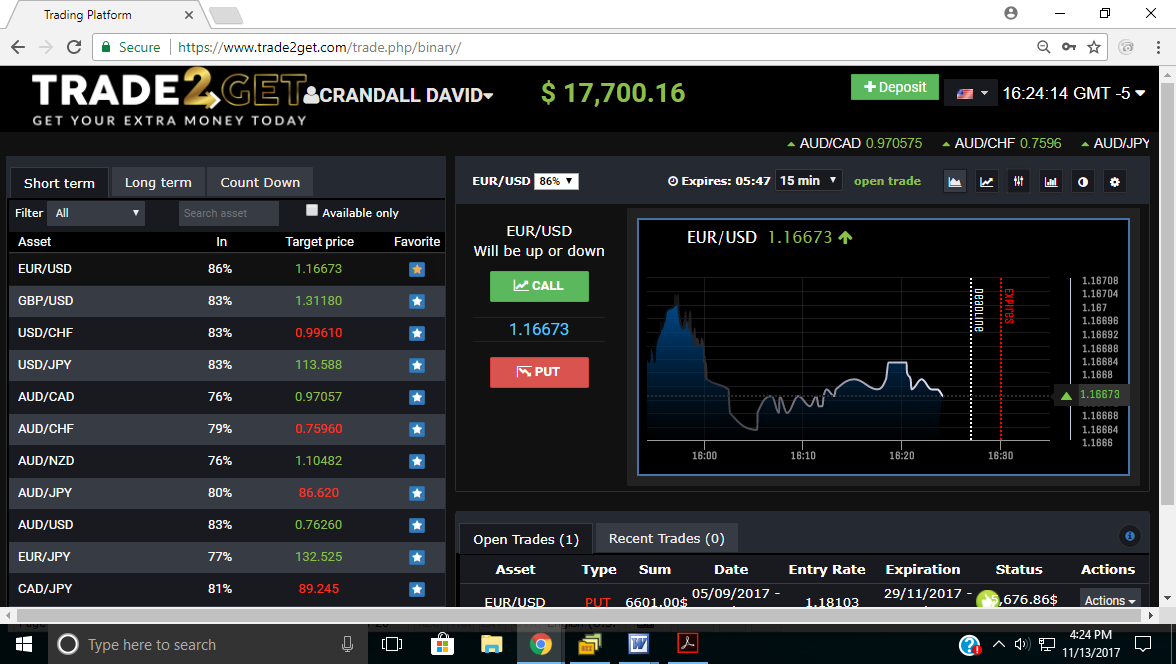This screenshot has height=664, width=1176.
Task: Expand the CRANDALL DAVID account menu
Action: click(399, 95)
